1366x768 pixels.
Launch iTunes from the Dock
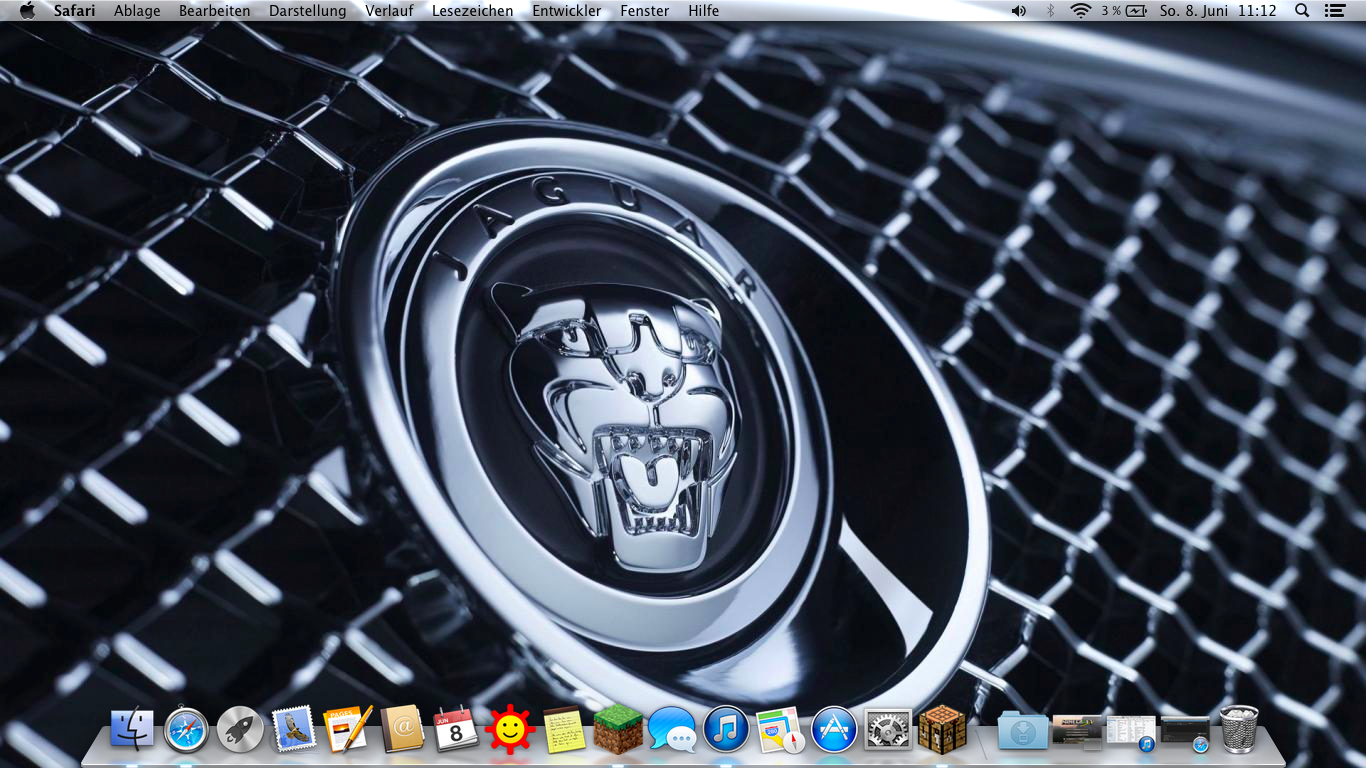click(726, 729)
